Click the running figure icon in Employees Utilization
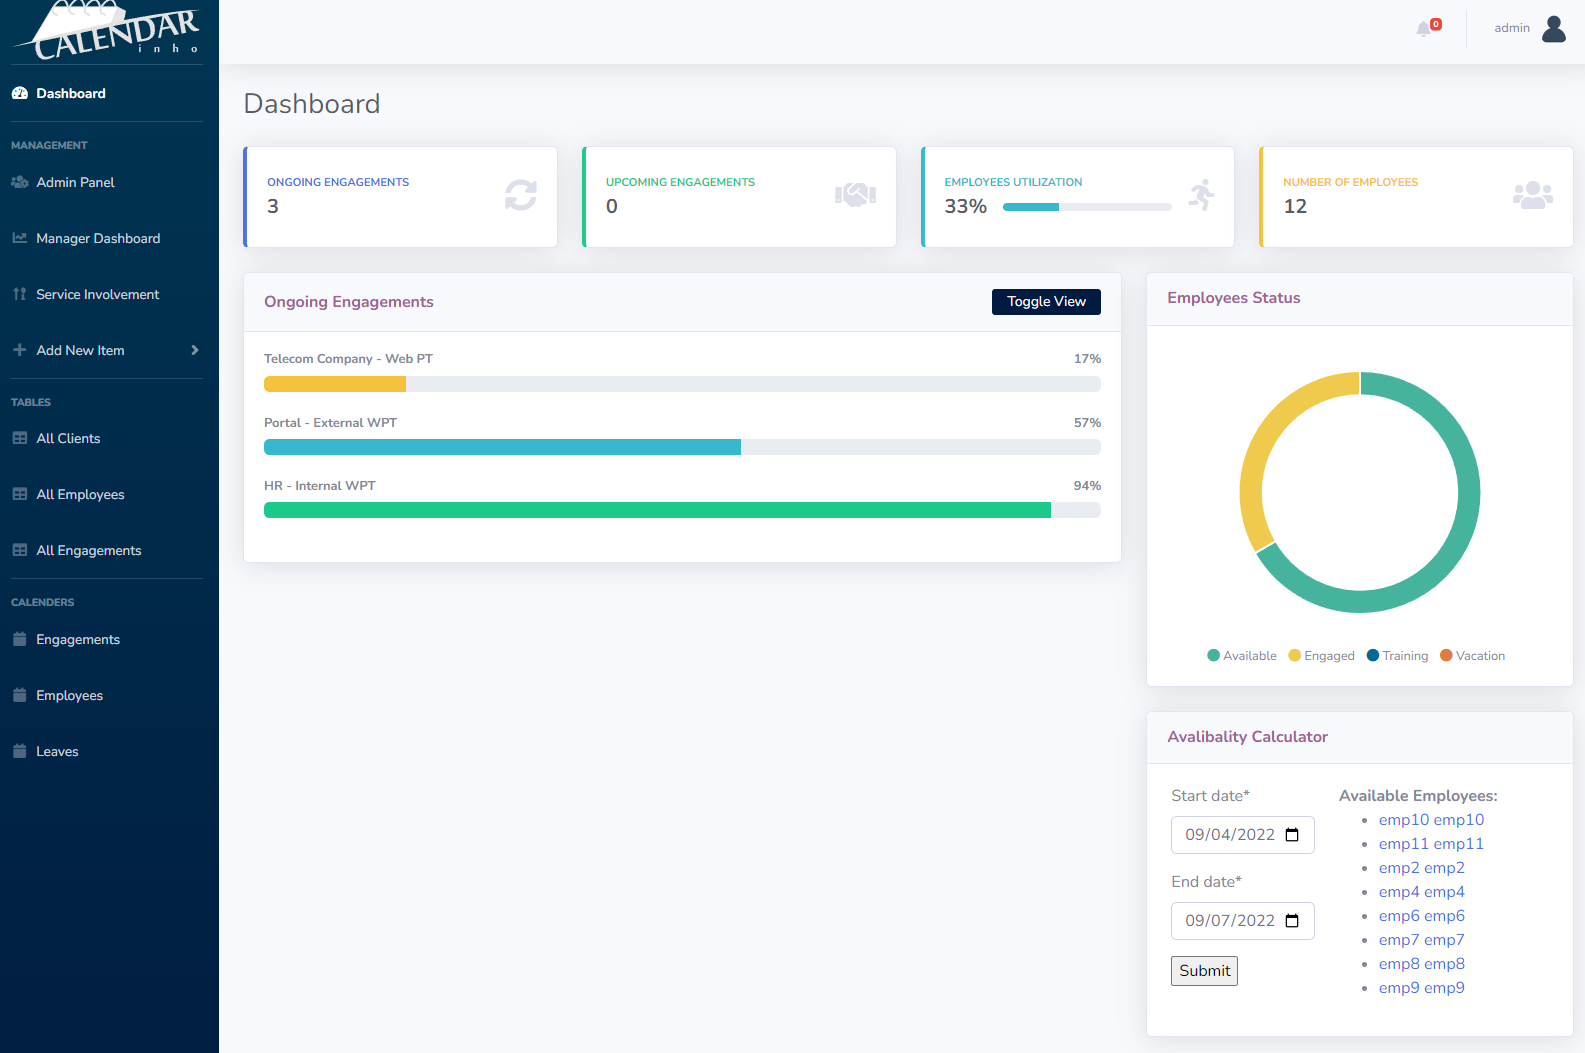The width and height of the screenshot is (1585, 1053). 1201,195
